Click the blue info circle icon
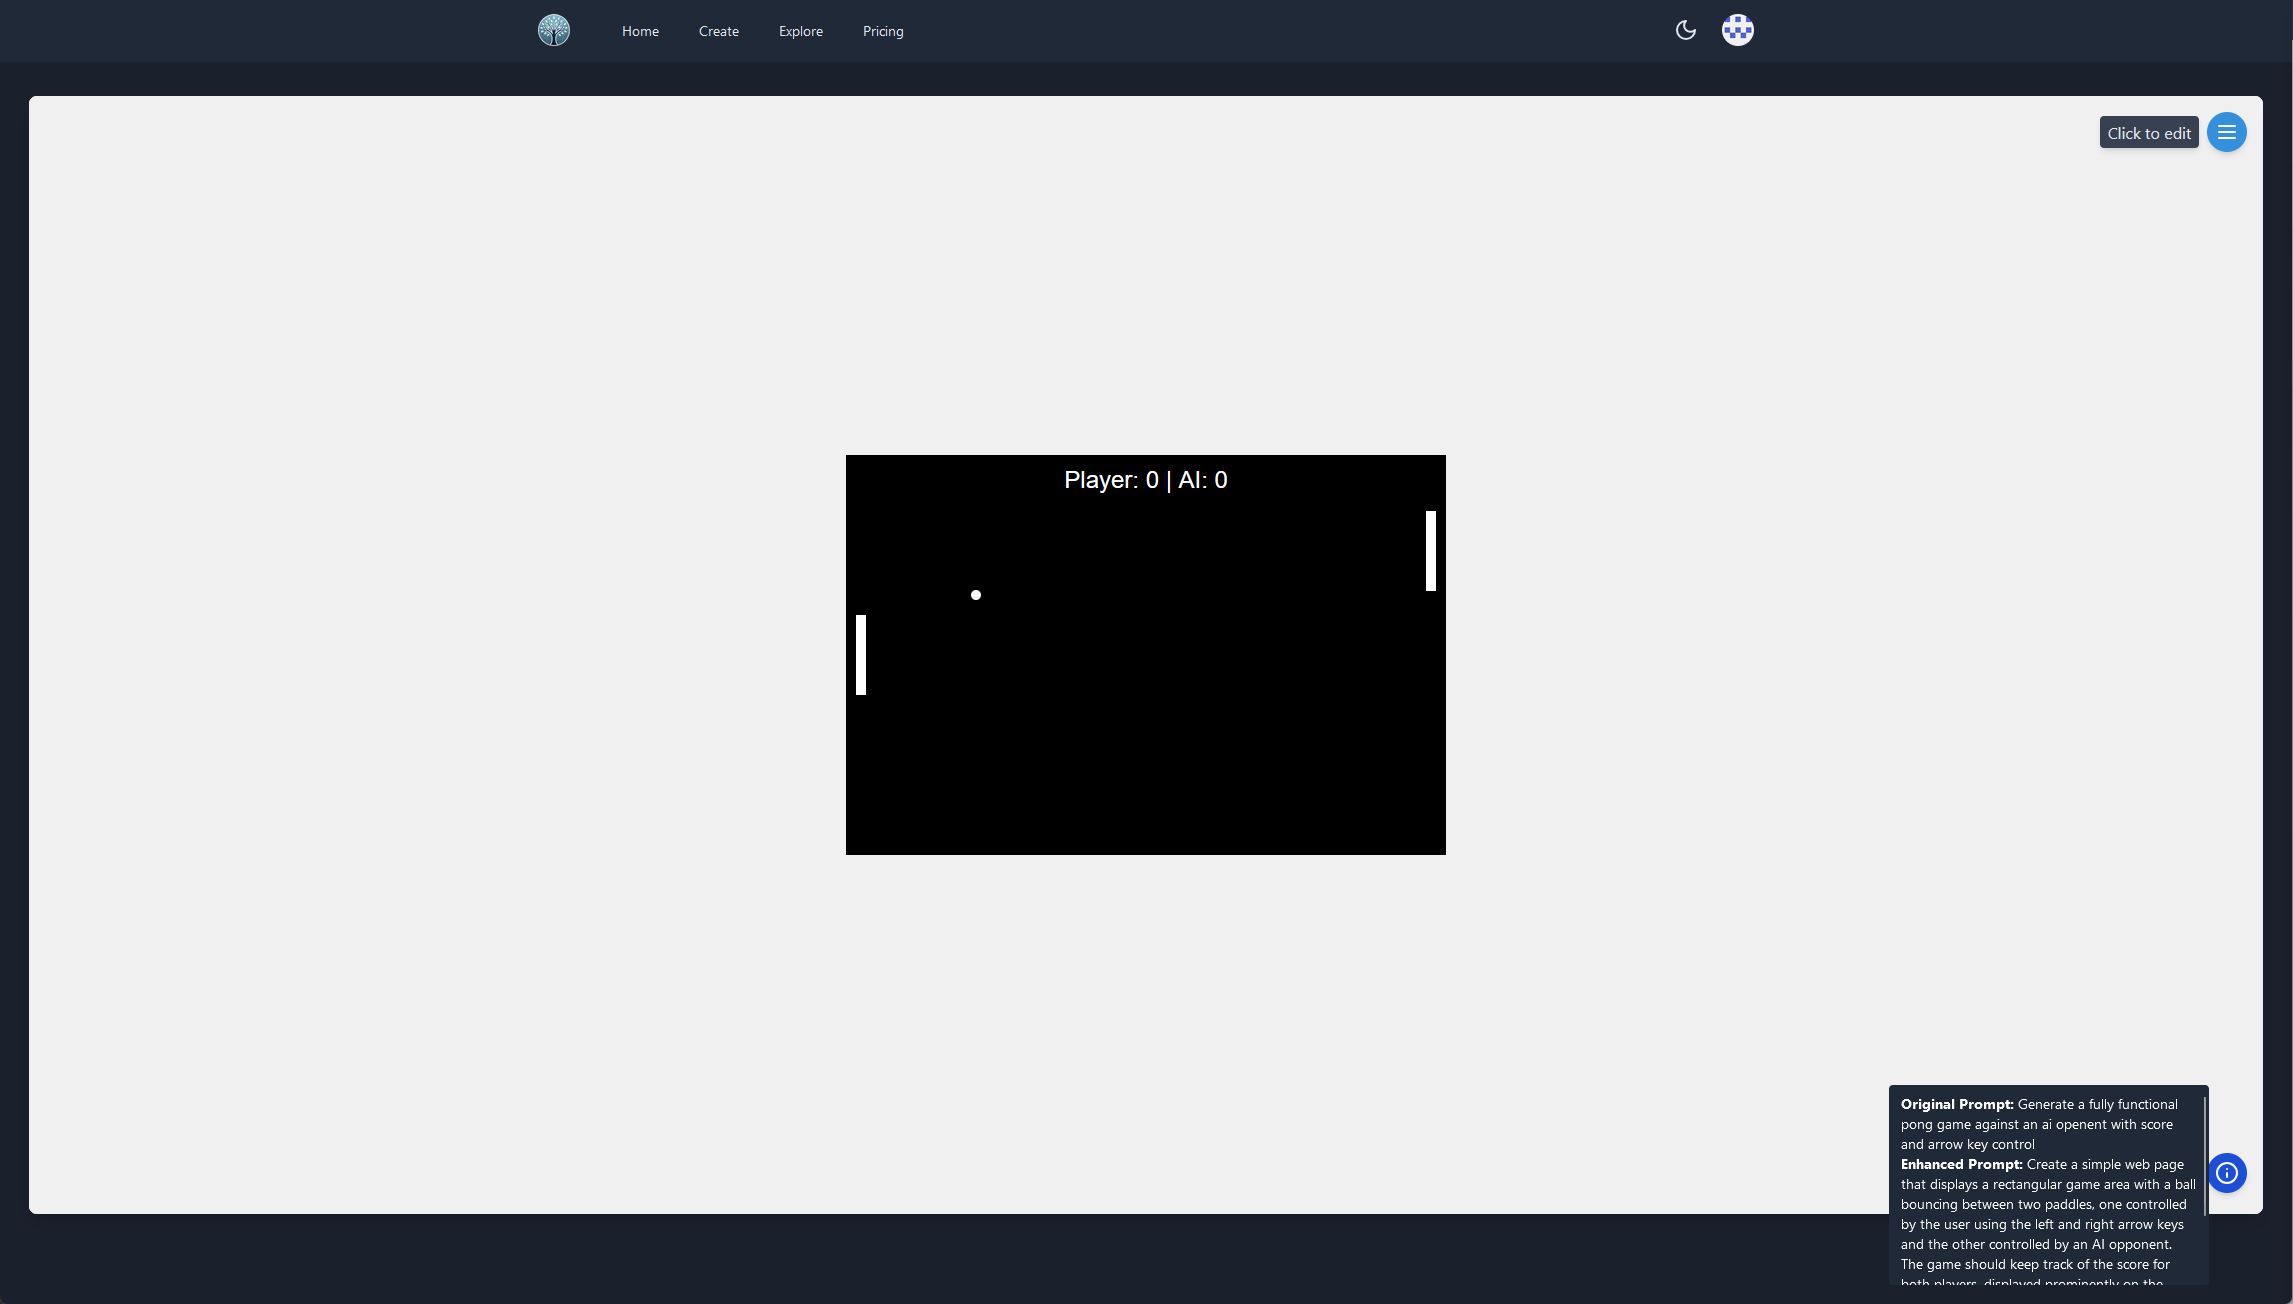This screenshot has width=2293, height=1304. (2226, 1173)
